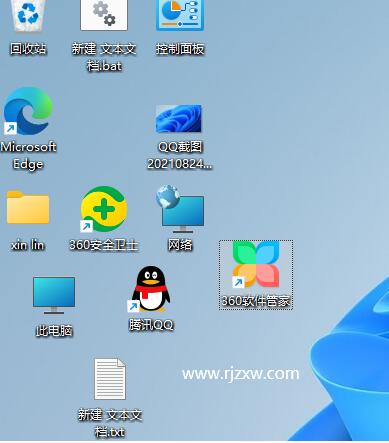Select the Recycle Bin (回收站) icon

pos(28,15)
